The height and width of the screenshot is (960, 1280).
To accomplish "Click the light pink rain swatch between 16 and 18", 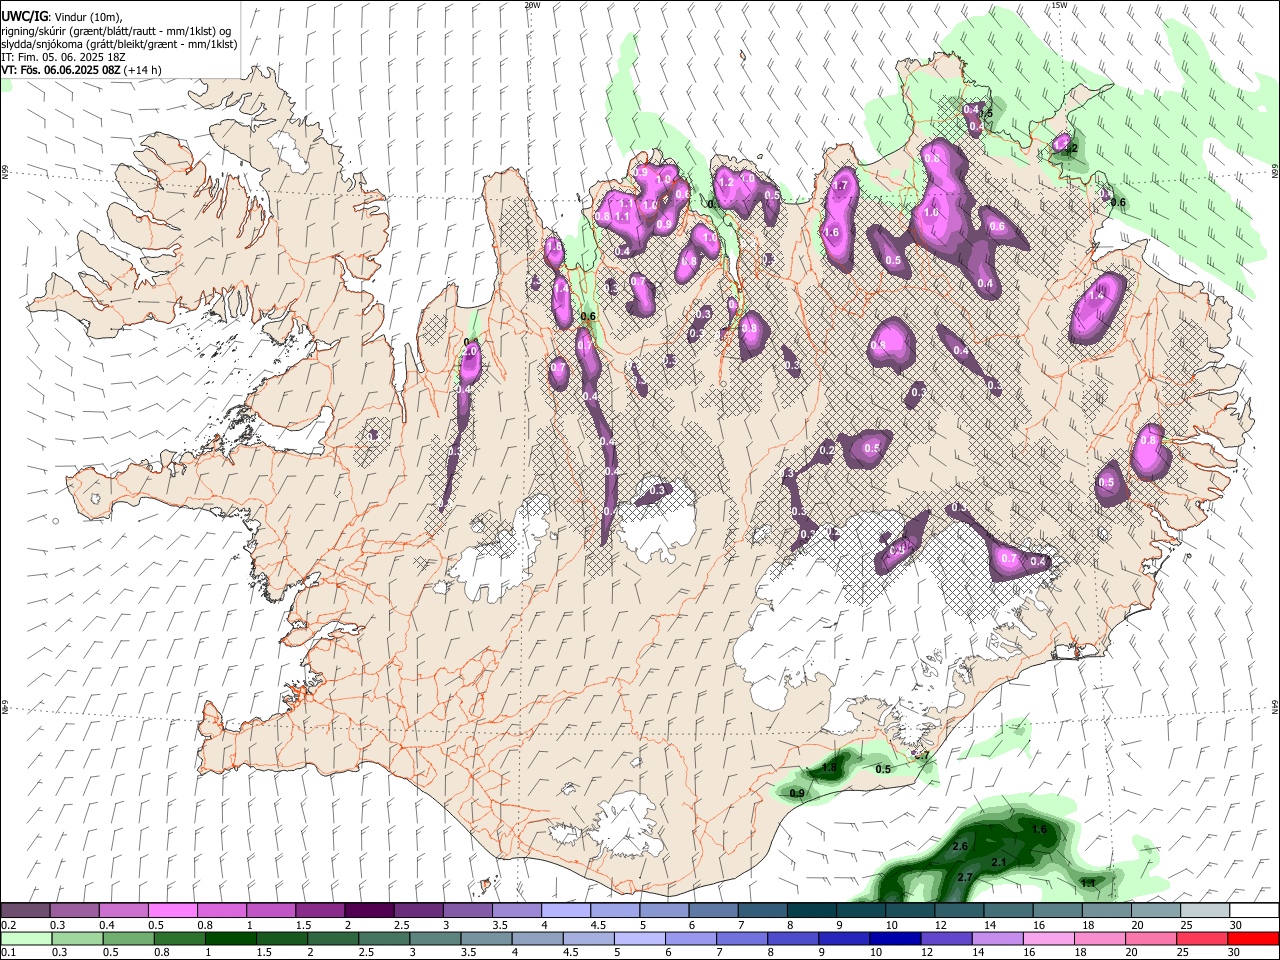I will 1049,939.
